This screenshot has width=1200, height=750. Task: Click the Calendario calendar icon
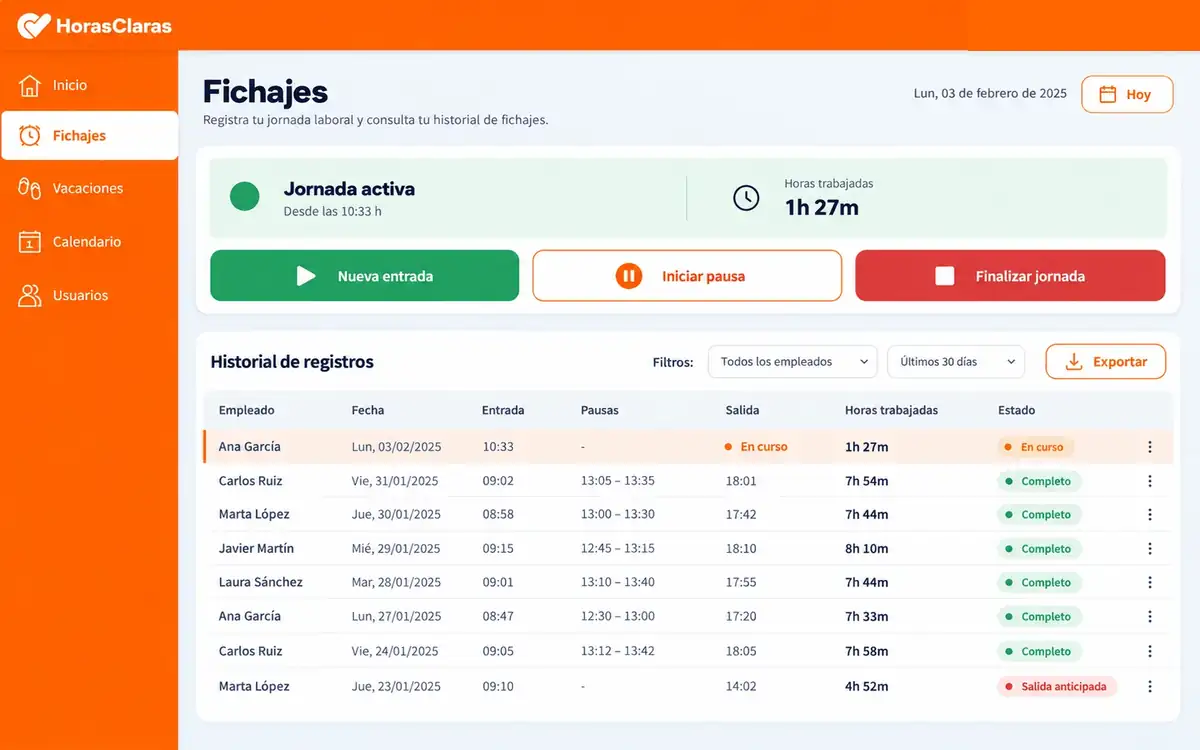[x=30, y=241]
